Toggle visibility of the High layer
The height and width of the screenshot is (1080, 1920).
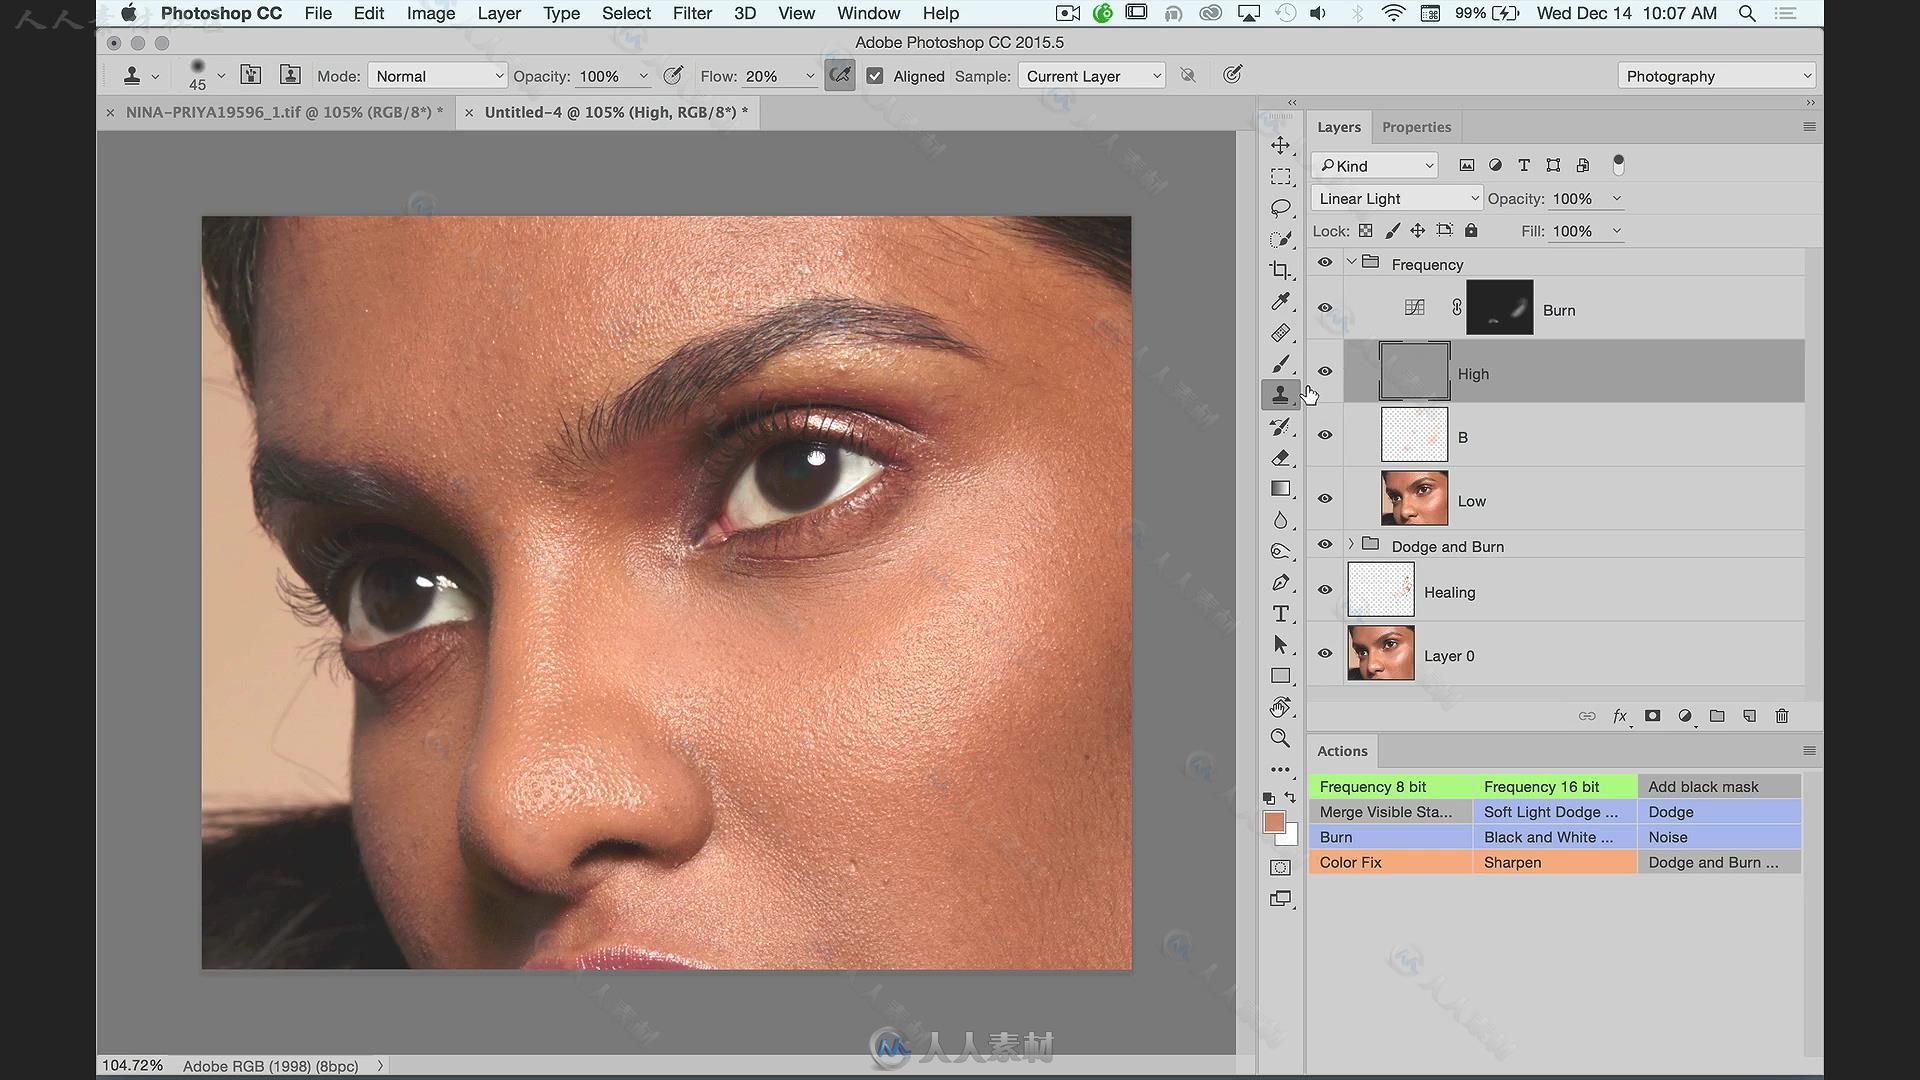(x=1325, y=371)
